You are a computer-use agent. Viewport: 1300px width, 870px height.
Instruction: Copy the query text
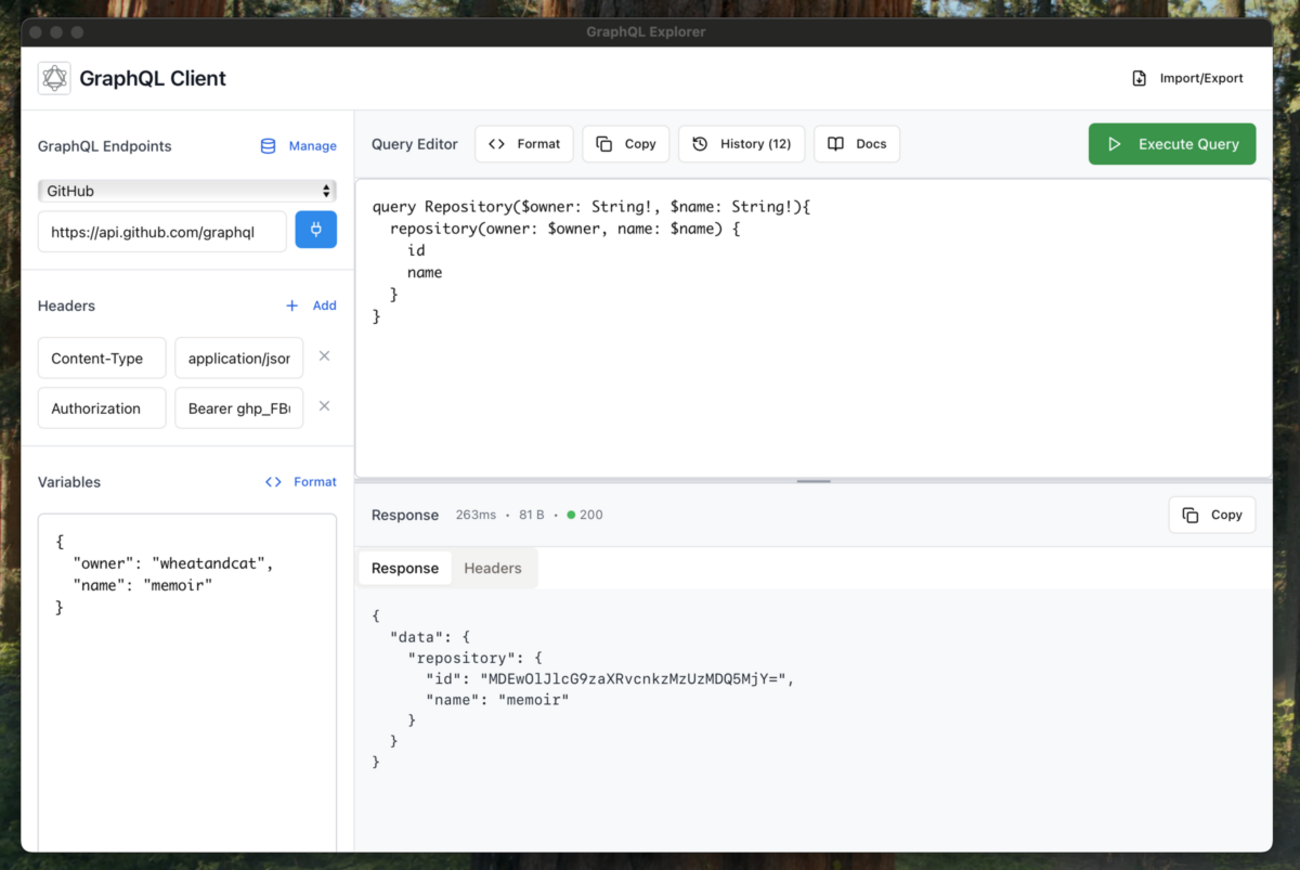pyautogui.click(x=626, y=144)
